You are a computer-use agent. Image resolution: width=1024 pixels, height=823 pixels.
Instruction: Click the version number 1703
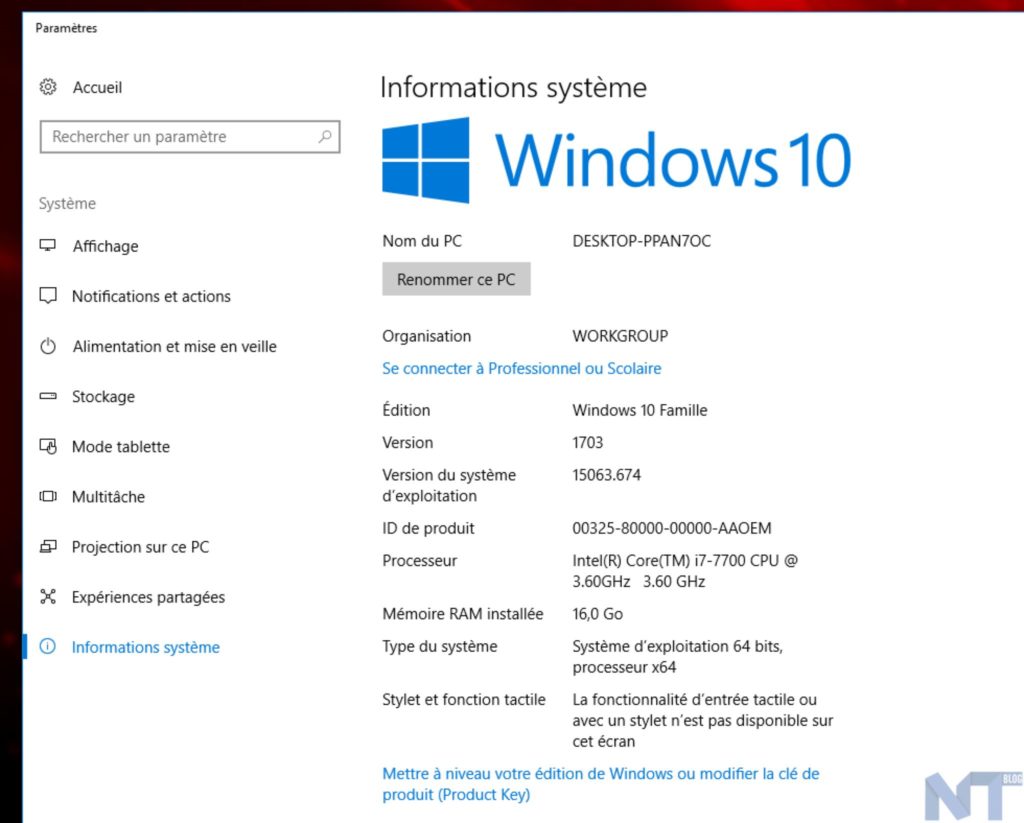tap(588, 443)
